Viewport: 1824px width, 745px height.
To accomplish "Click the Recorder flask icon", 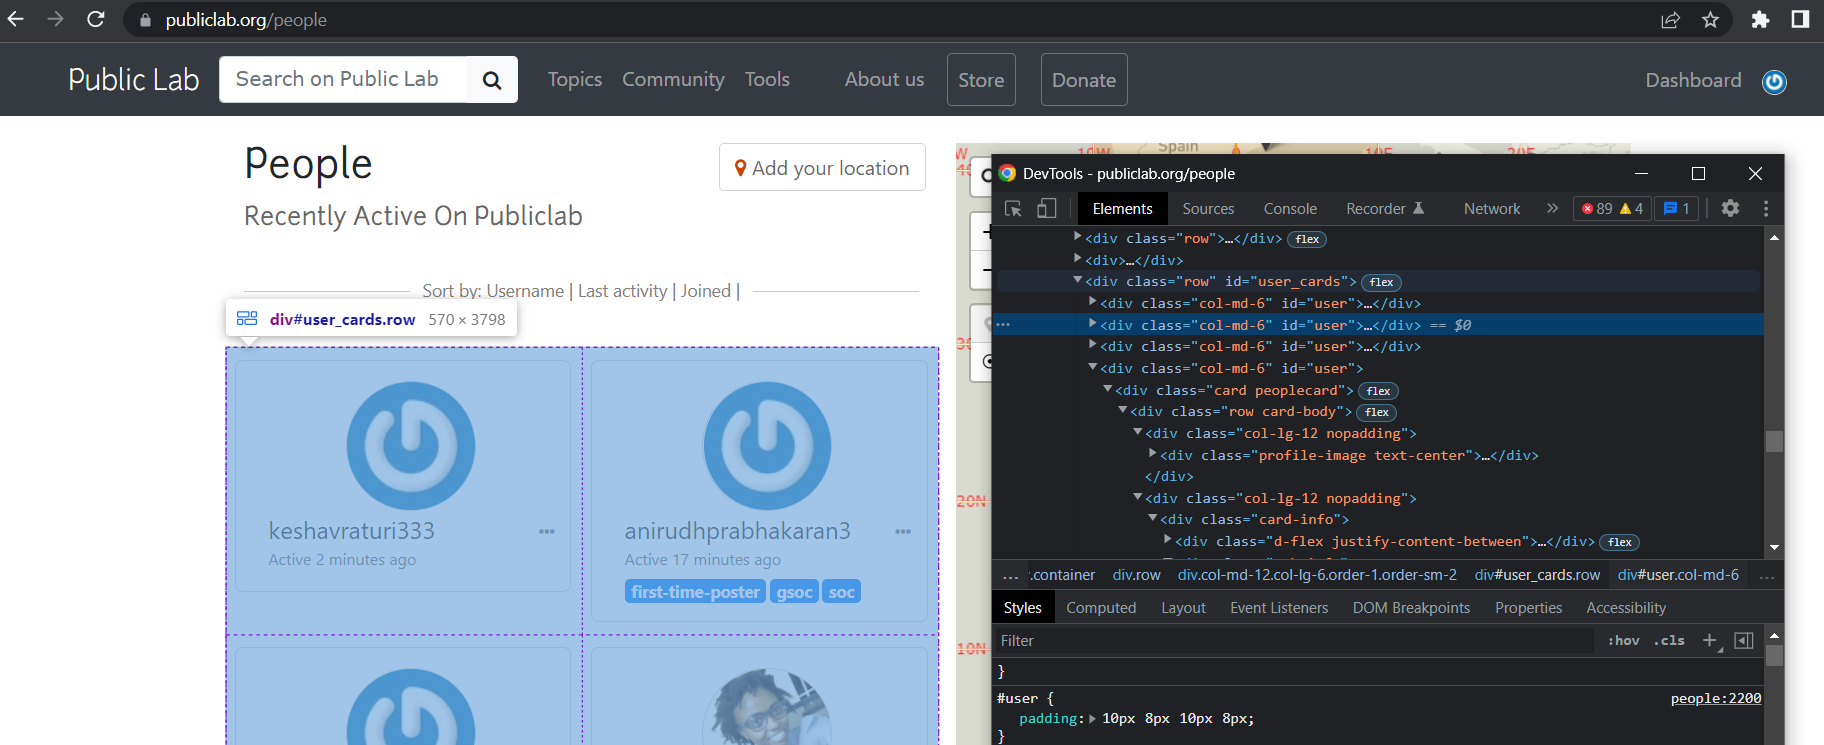I will coord(1418,208).
